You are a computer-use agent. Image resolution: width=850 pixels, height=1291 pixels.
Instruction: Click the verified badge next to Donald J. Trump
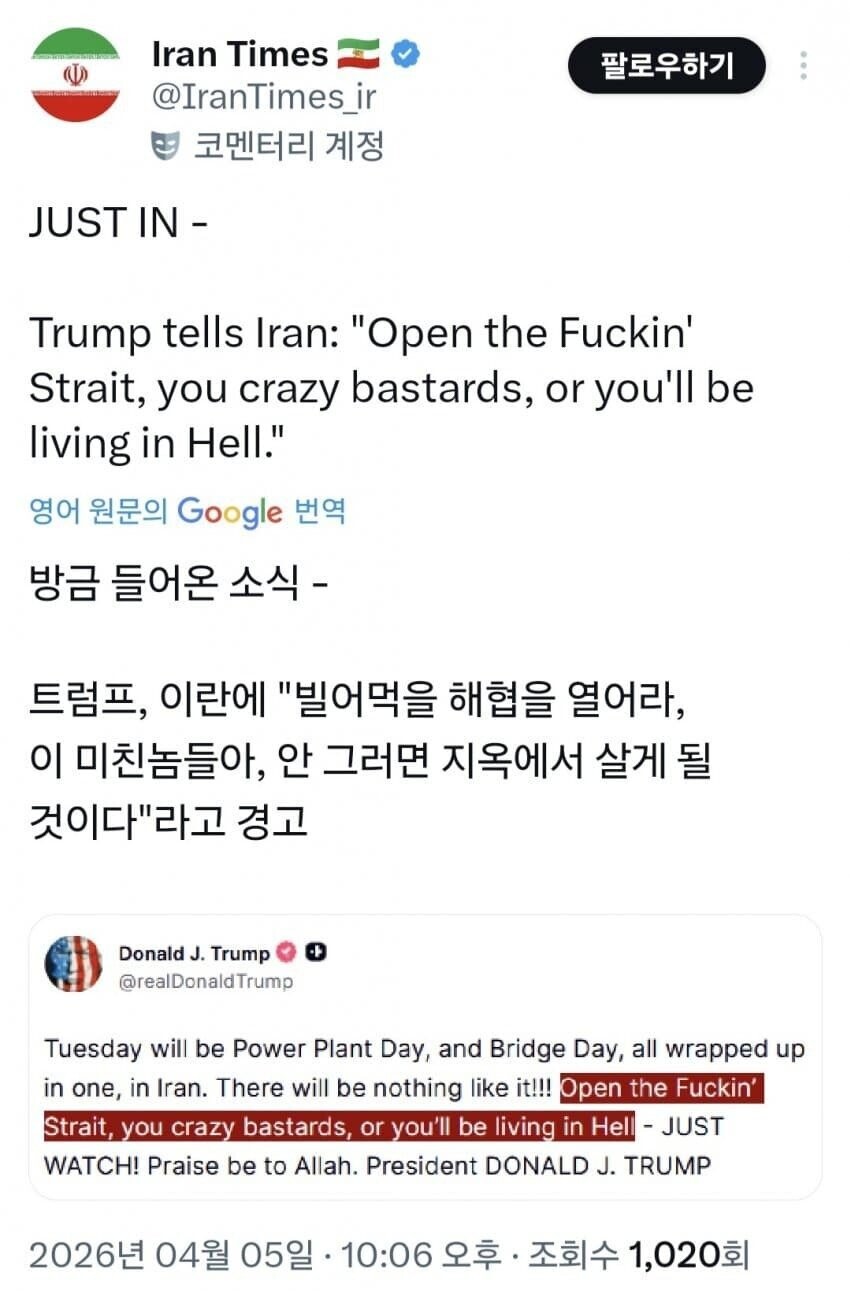(x=287, y=953)
